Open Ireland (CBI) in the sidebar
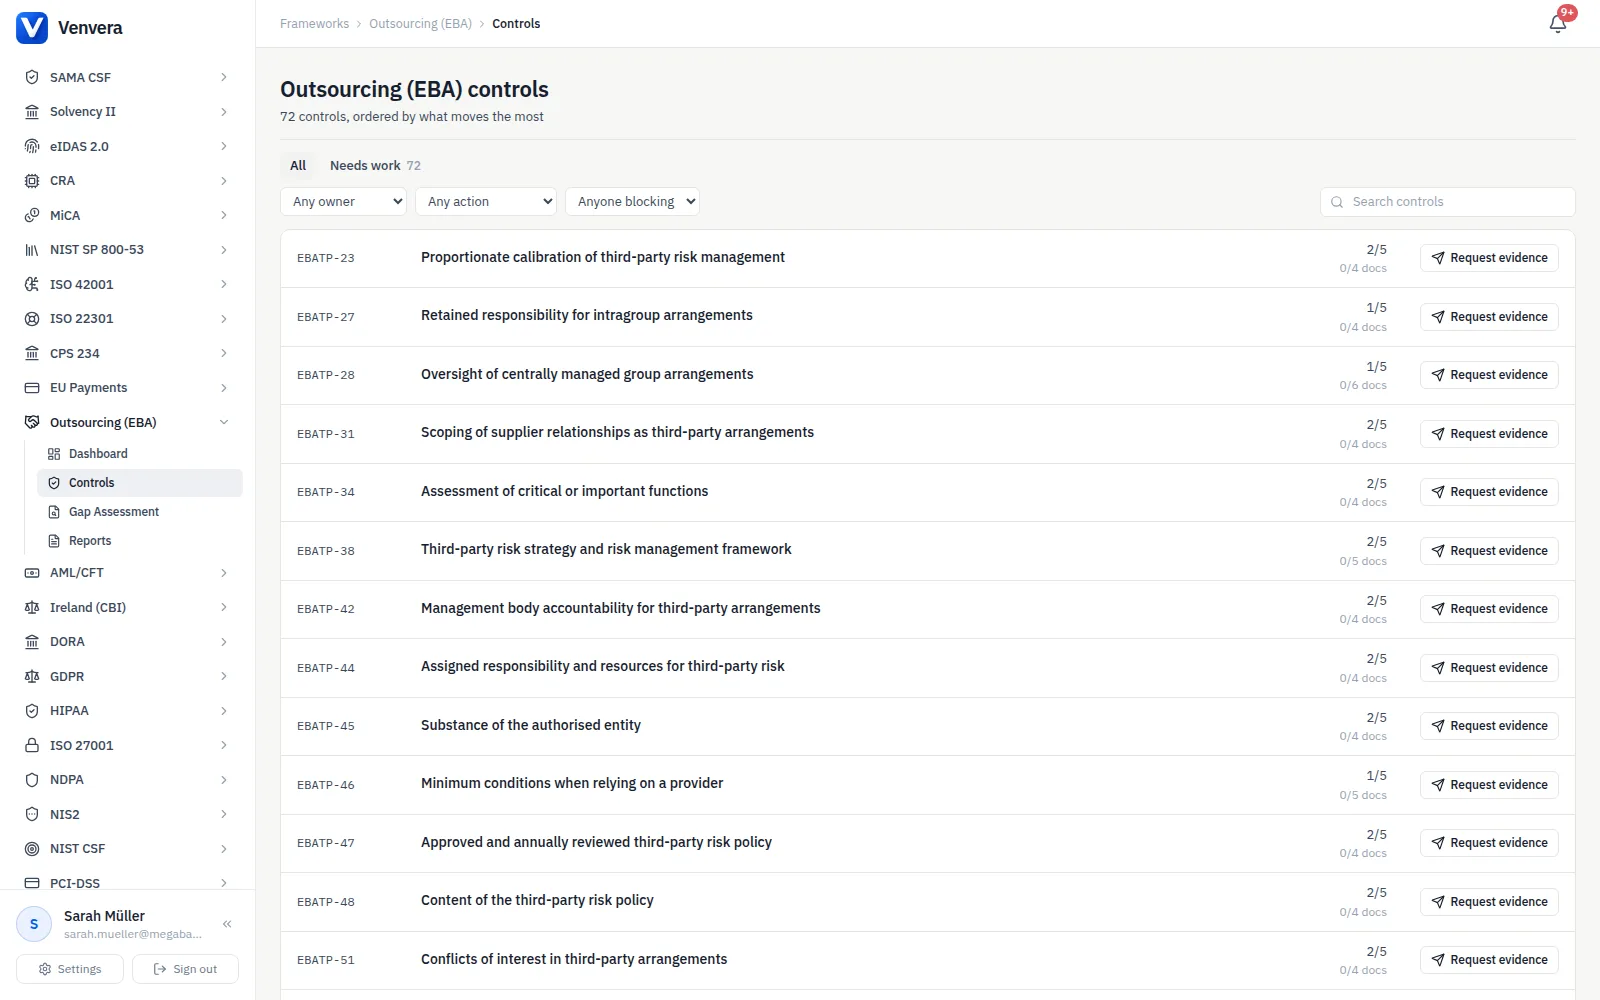Image resolution: width=1600 pixels, height=1000 pixels. [128, 607]
